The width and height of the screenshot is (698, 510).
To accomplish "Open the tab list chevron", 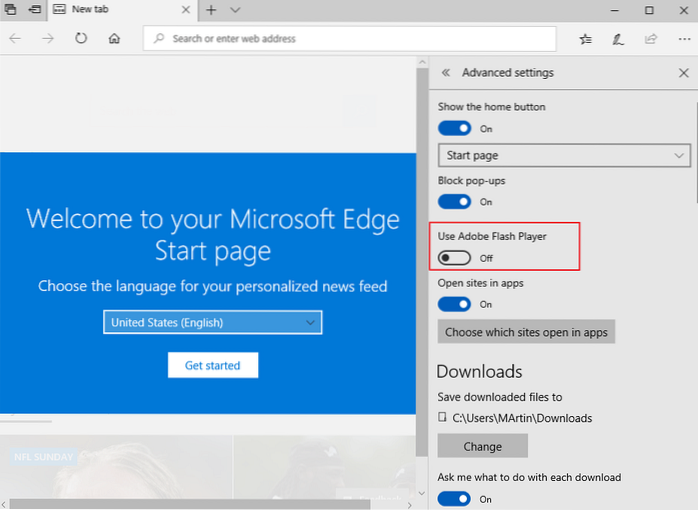I will (x=235, y=10).
